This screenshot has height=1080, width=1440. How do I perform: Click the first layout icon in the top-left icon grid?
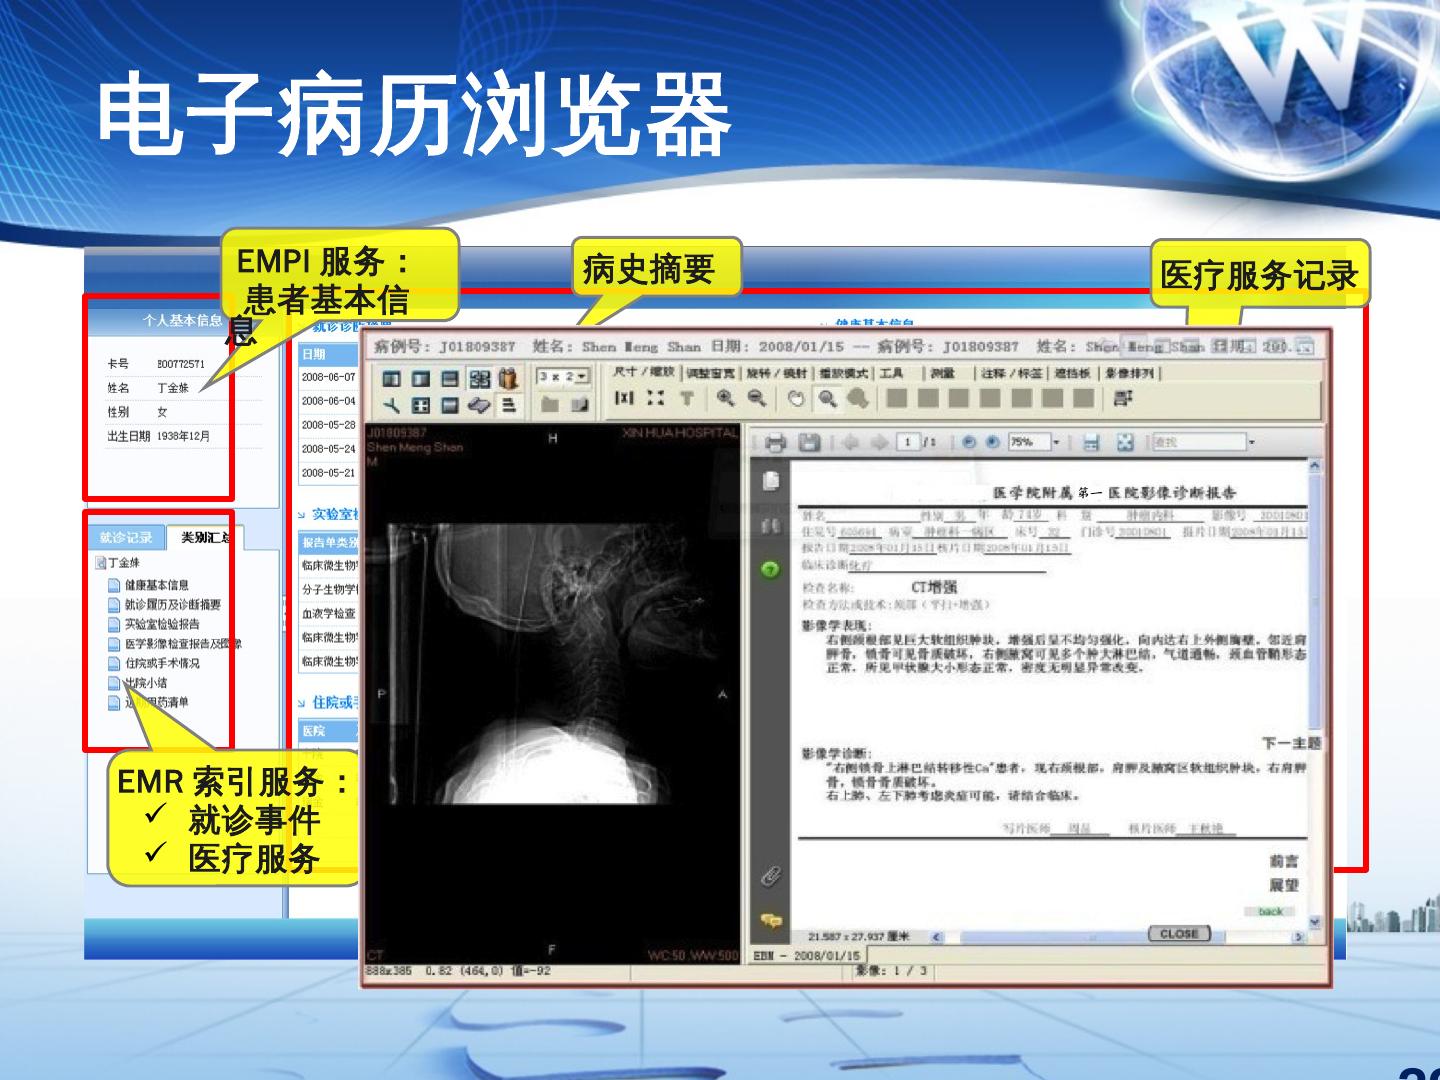[392, 379]
